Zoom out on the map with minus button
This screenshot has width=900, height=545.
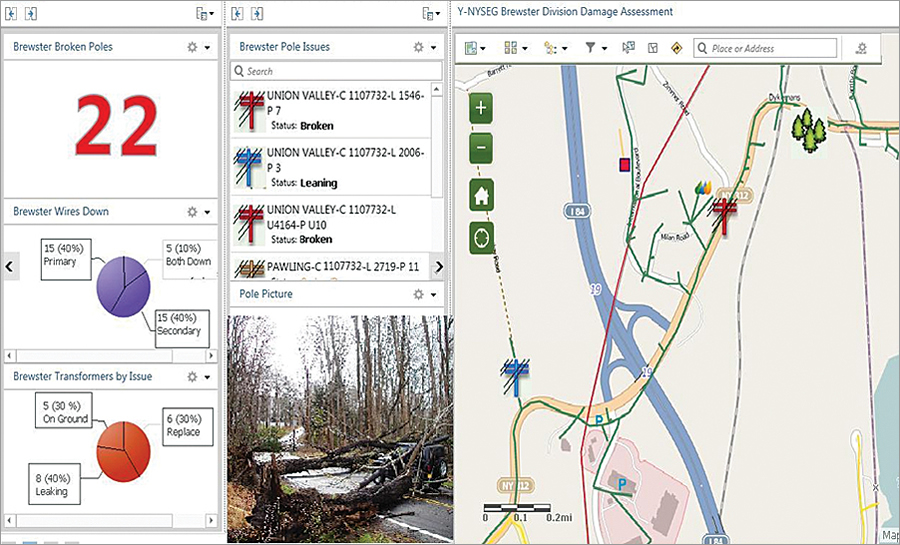tap(481, 149)
